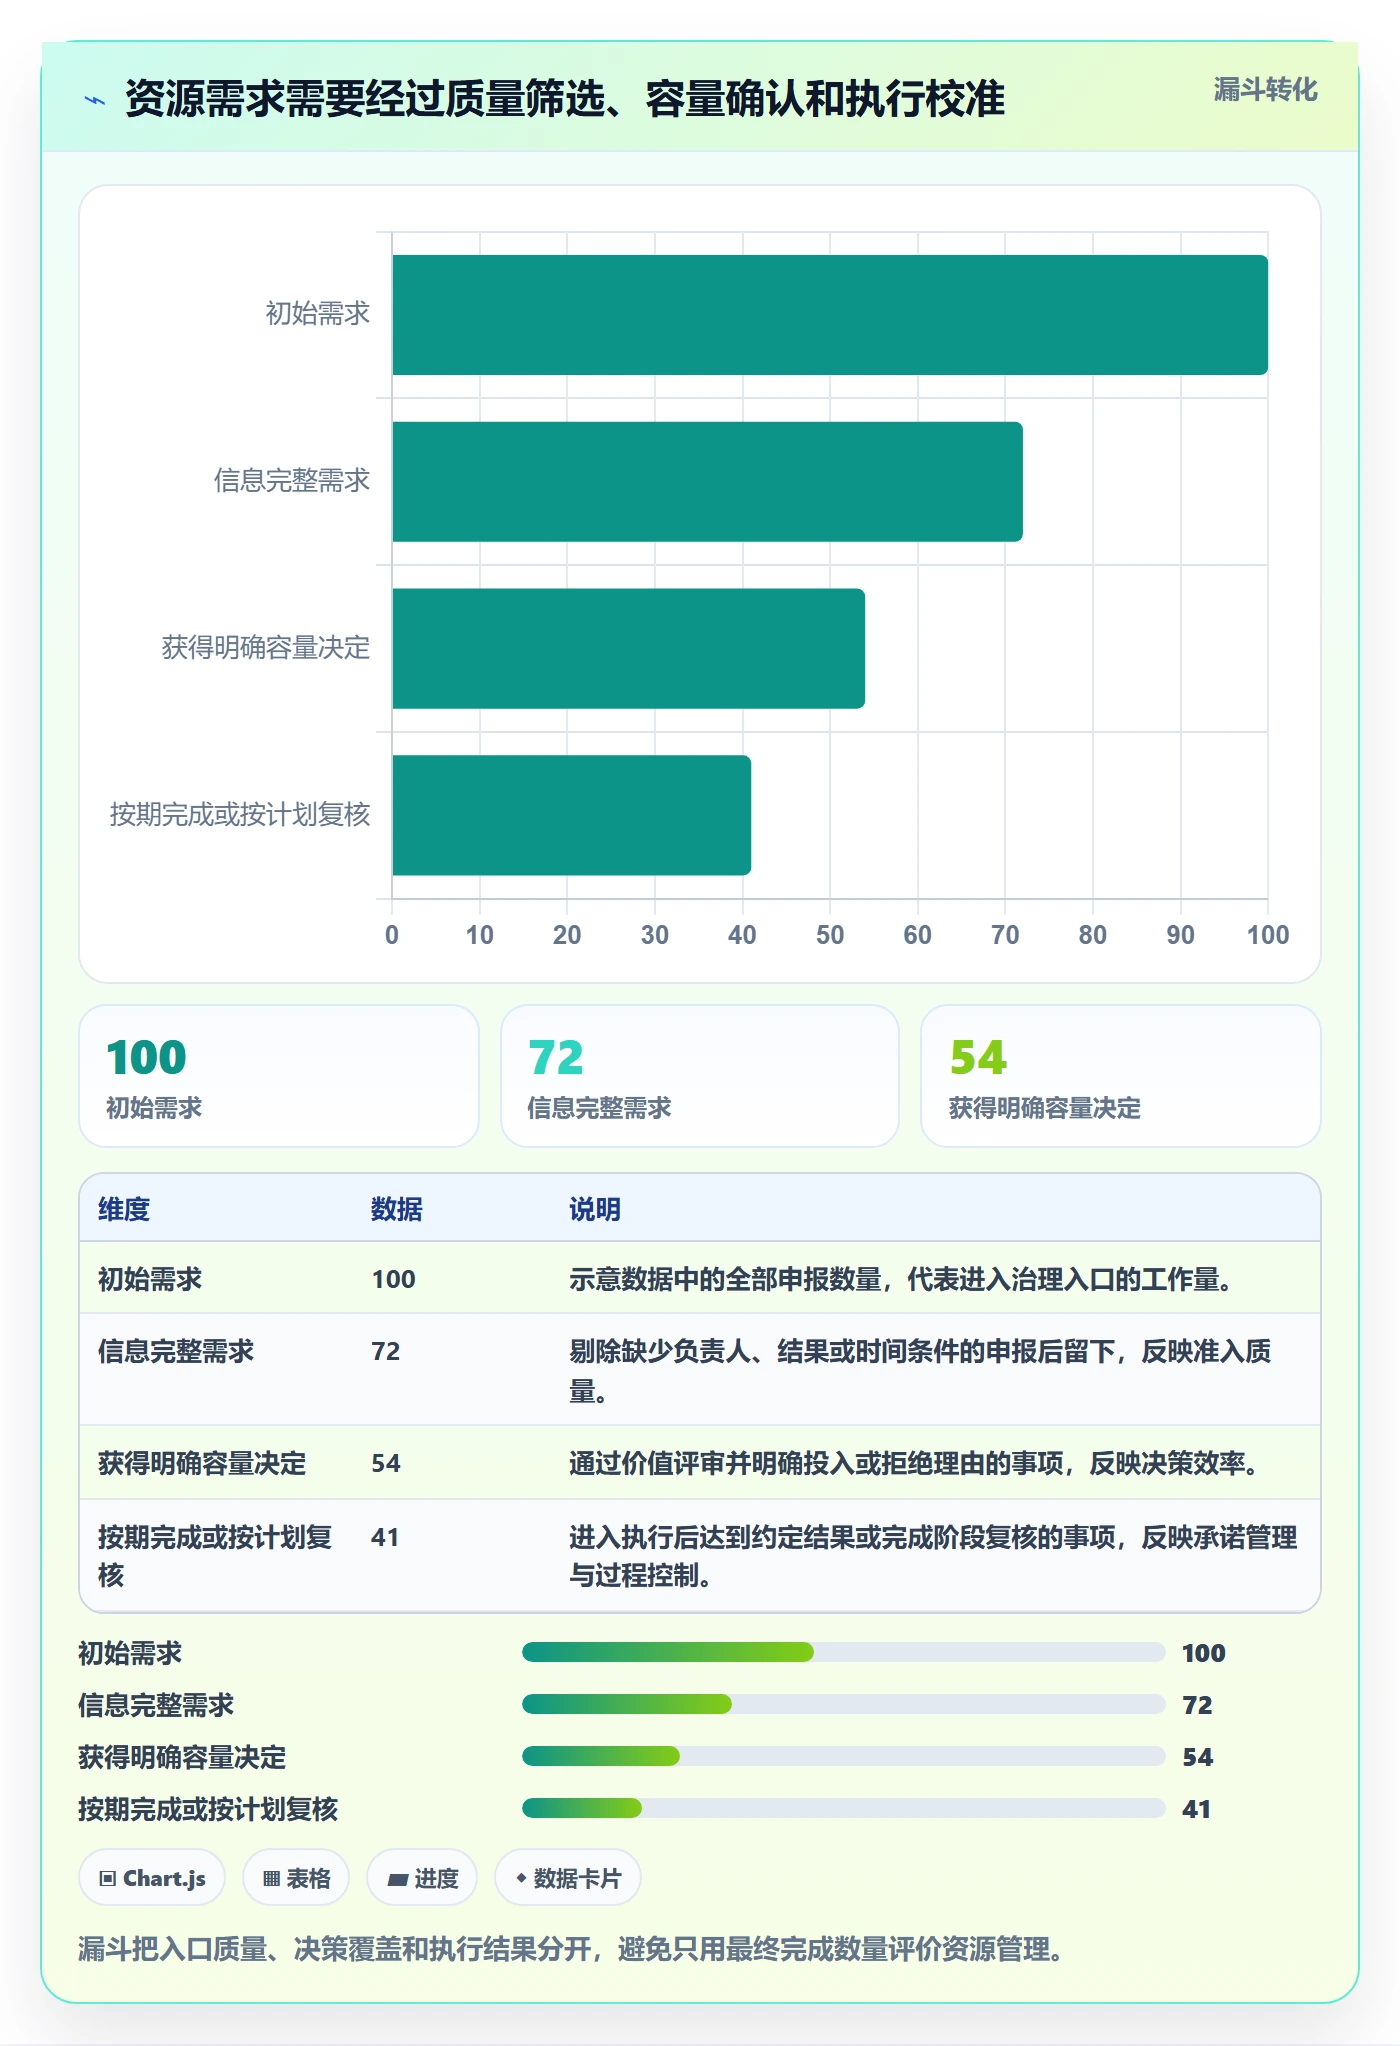The width and height of the screenshot is (1400, 2046).
Task: Click the 维度 column header
Action: coord(124,1209)
